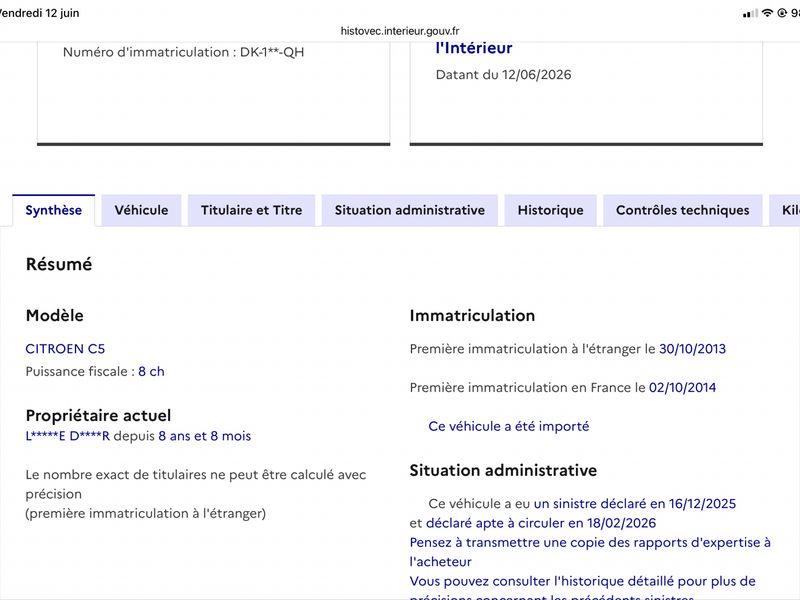Select Le nombre exact de titulaires note

tap(196, 484)
